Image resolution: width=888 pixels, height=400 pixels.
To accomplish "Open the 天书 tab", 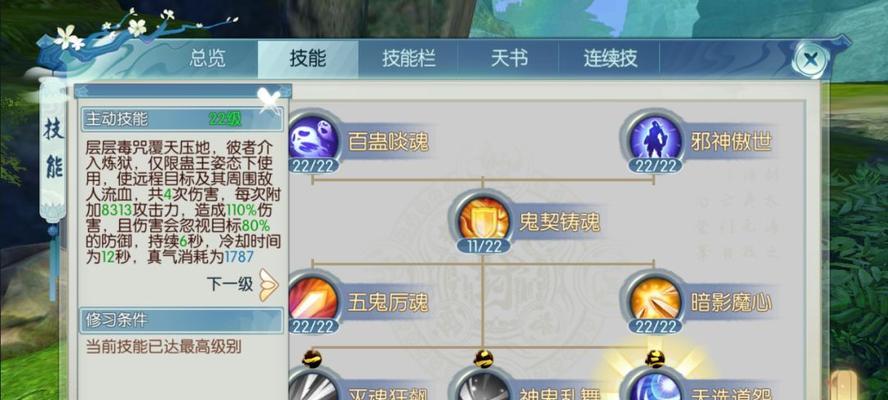I will tap(509, 58).
